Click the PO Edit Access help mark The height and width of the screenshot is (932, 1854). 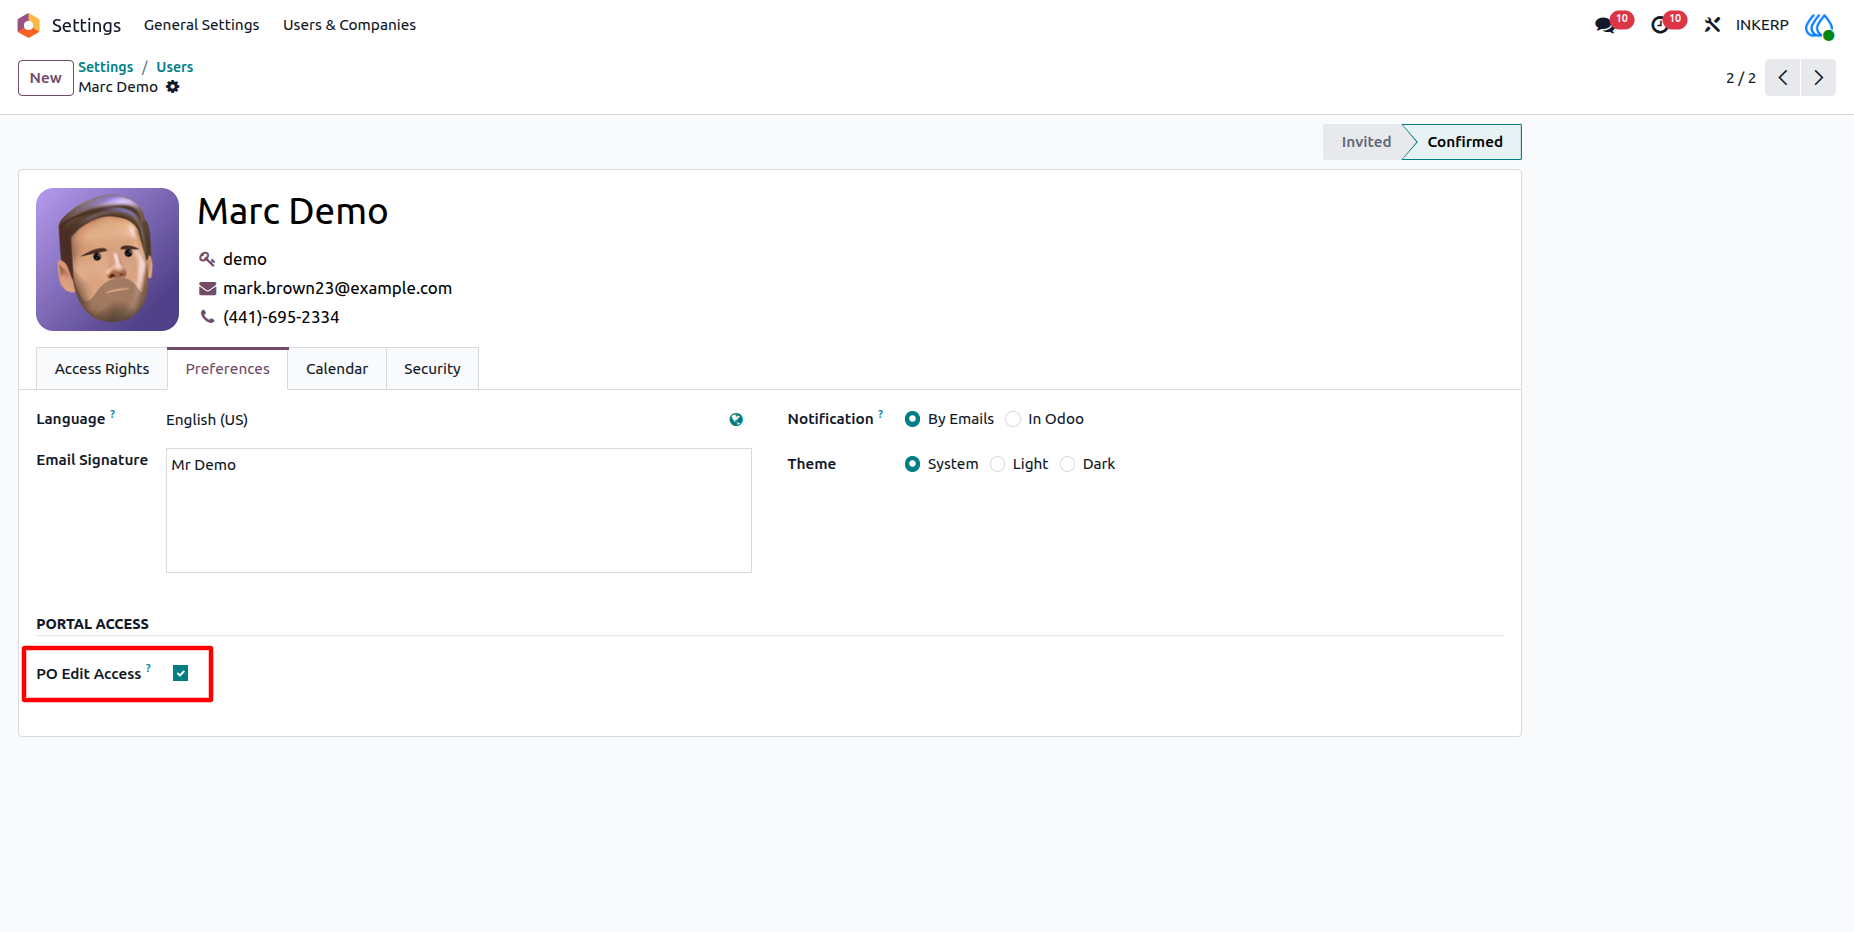149,668
